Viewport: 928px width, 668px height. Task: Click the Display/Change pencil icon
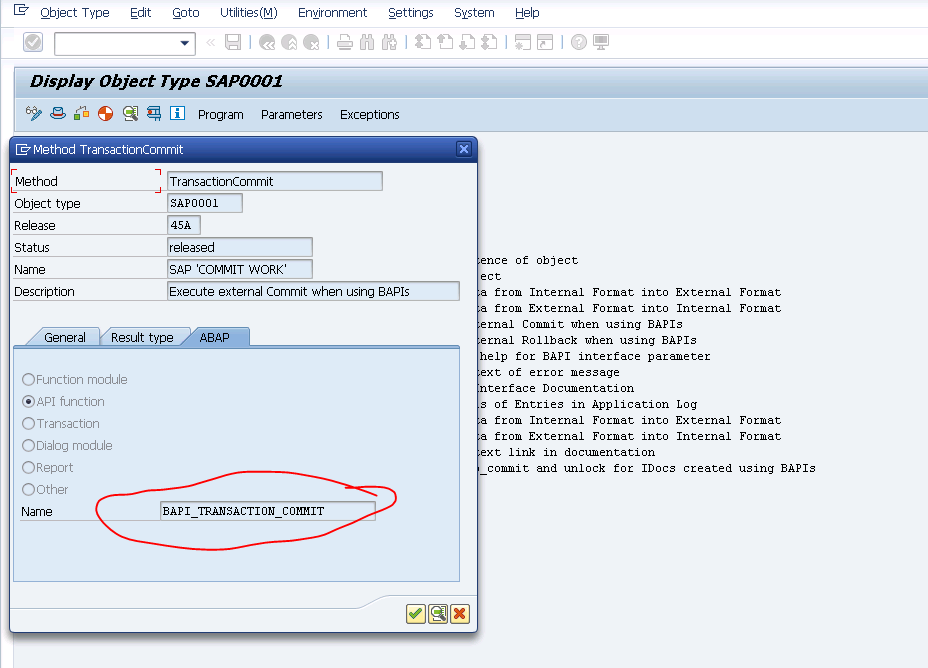pyautogui.click(x=34, y=112)
